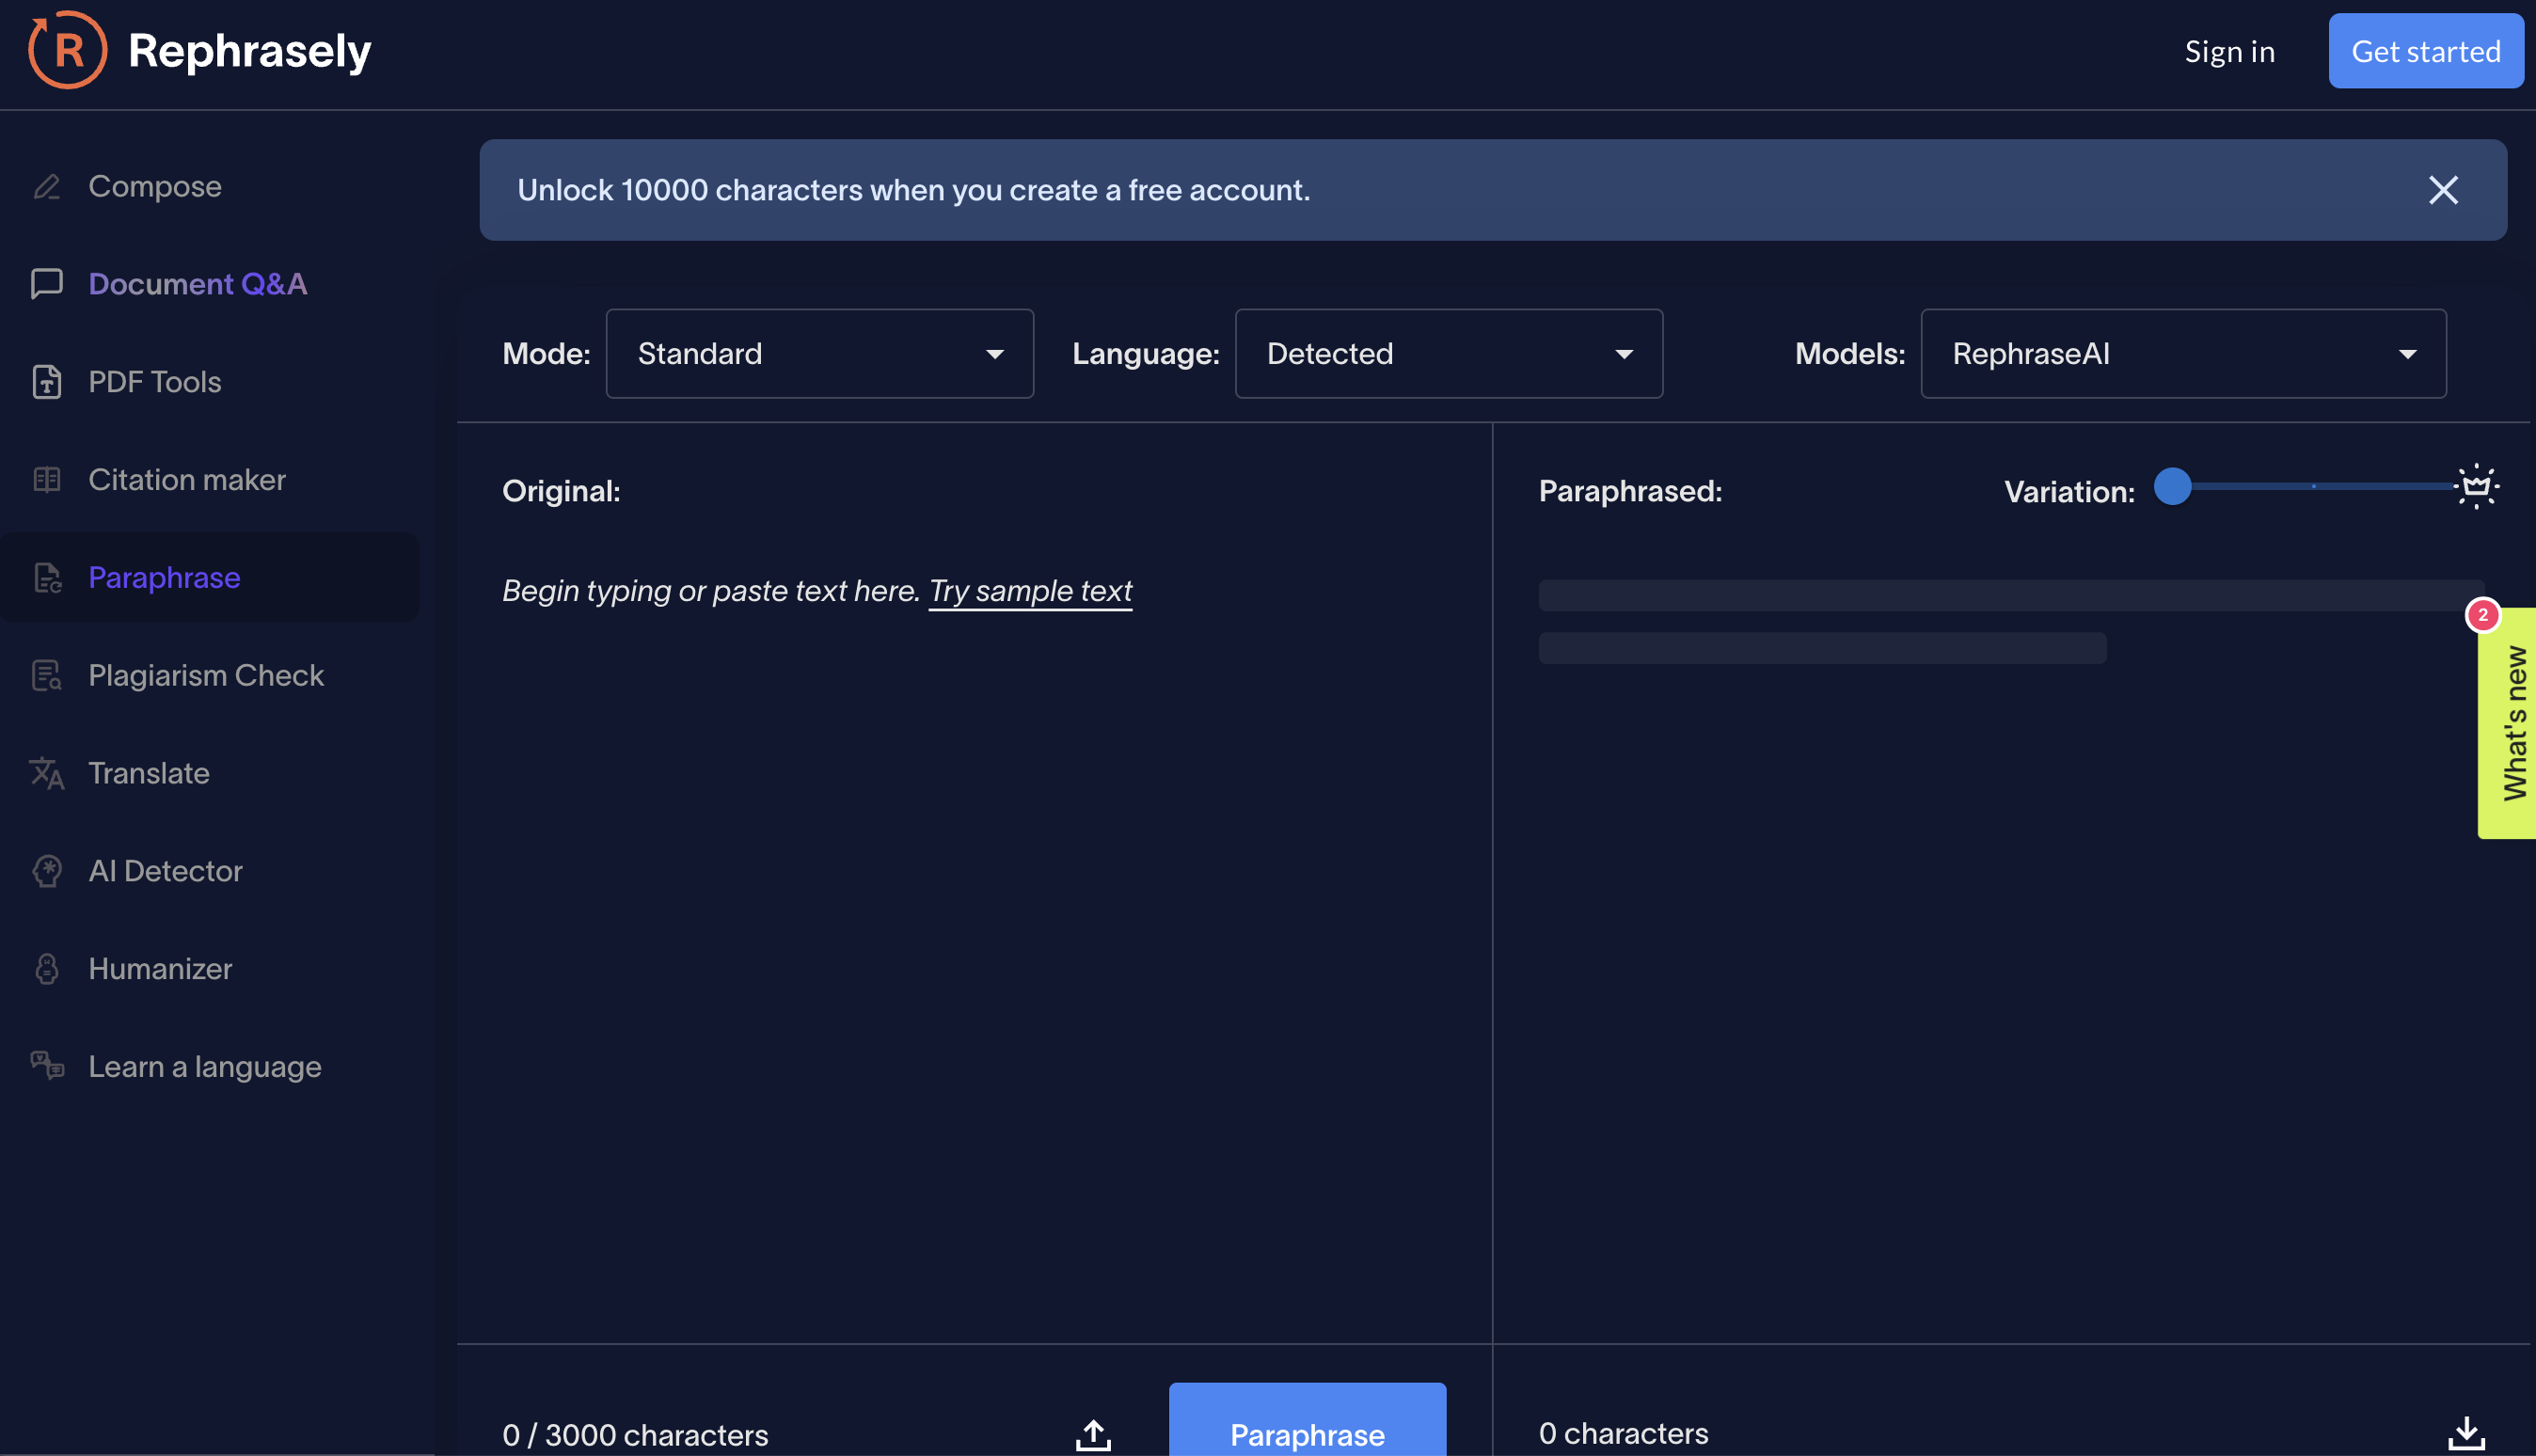Click the 'Models:' label
The width and height of the screenshot is (2536, 1456).
point(1850,354)
